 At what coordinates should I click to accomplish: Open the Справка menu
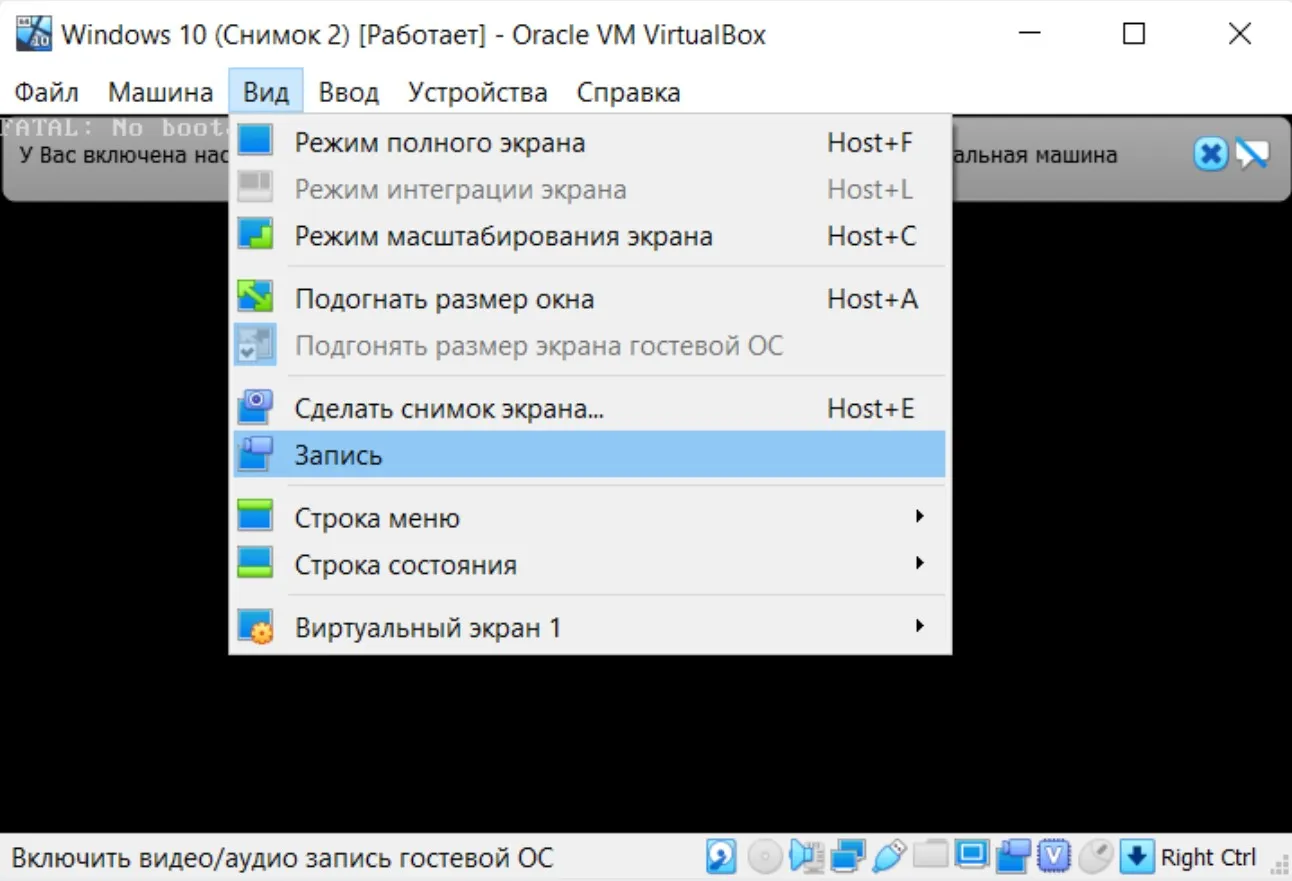(x=629, y=93)
